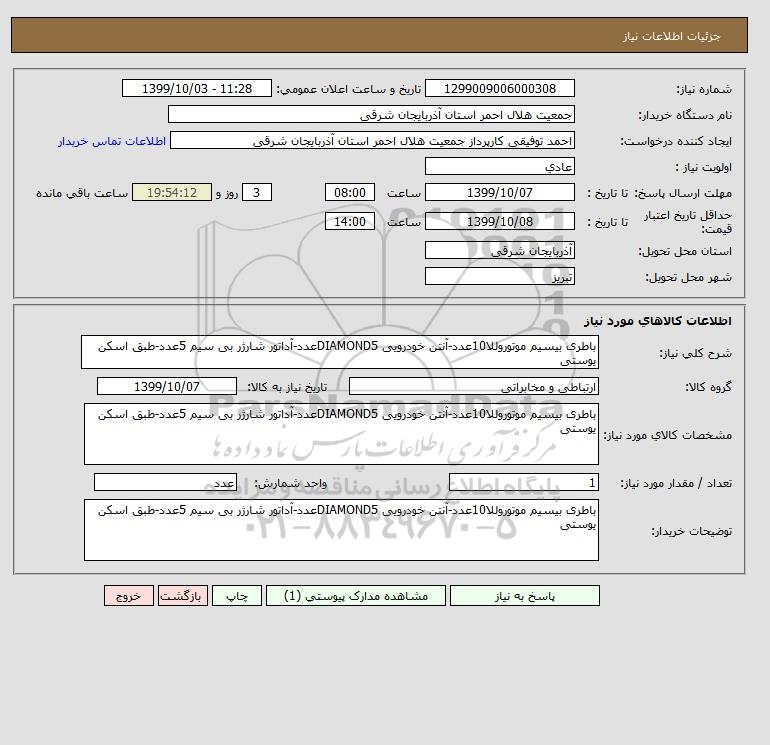Click the 08:00 time field
Image resolution: width=770 pixels, height=745 pixels.
[x=350, y=193]
